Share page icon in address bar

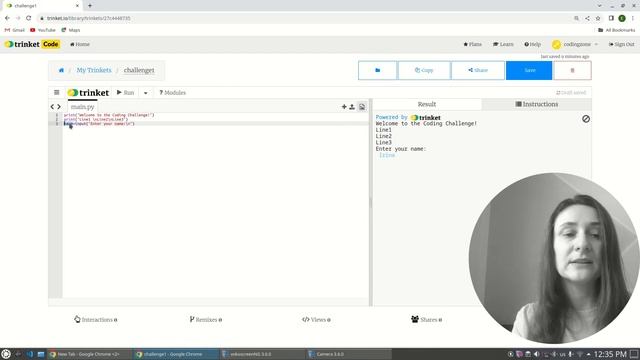[x=587, y=18]
